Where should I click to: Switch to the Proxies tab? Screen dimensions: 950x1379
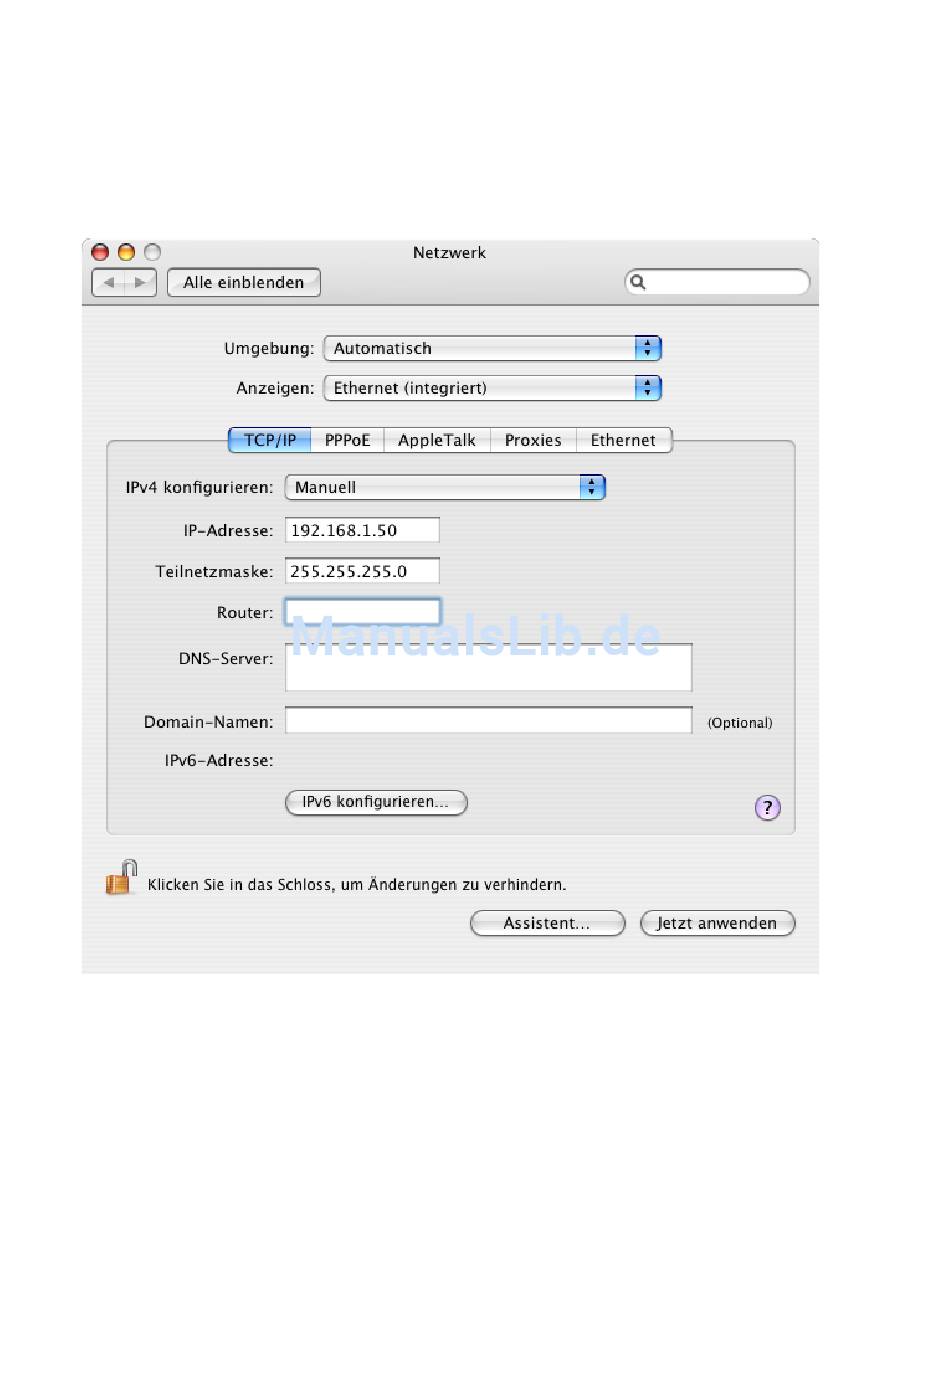tap(533, 440)
